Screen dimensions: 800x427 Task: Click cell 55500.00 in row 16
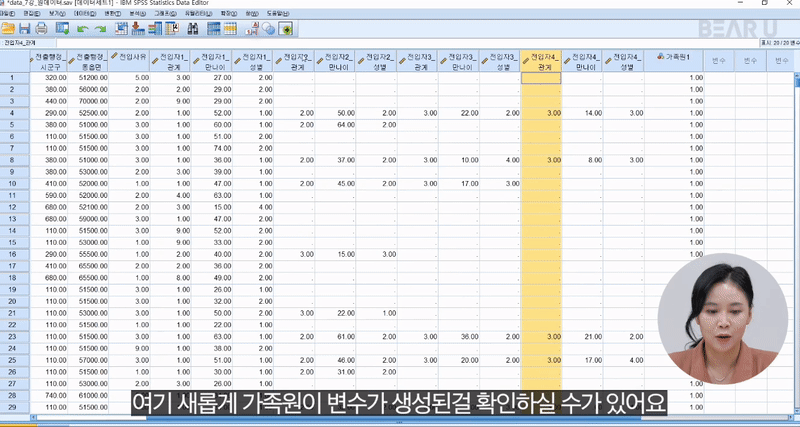click(88, 254)
